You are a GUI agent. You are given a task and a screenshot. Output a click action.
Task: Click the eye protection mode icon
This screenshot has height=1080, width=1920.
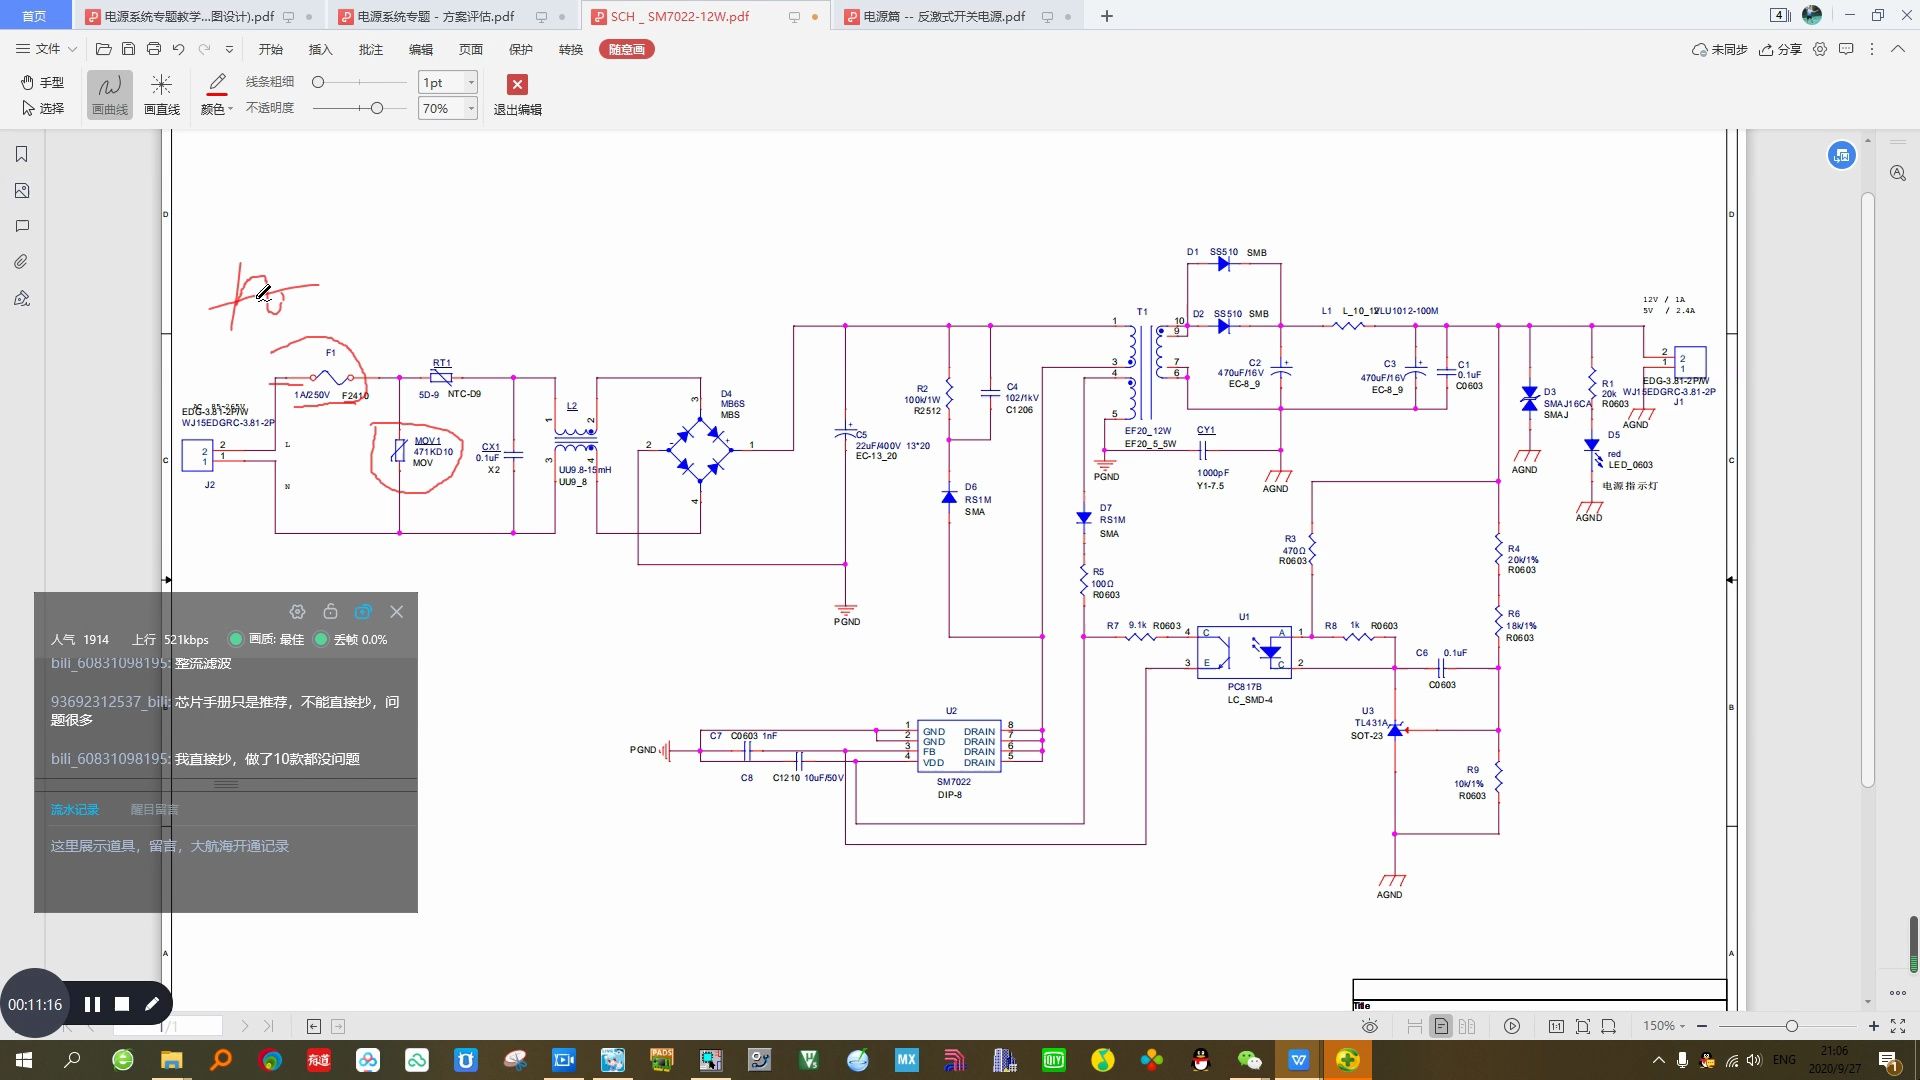pyautogui.click(x=1370, y=1026)
